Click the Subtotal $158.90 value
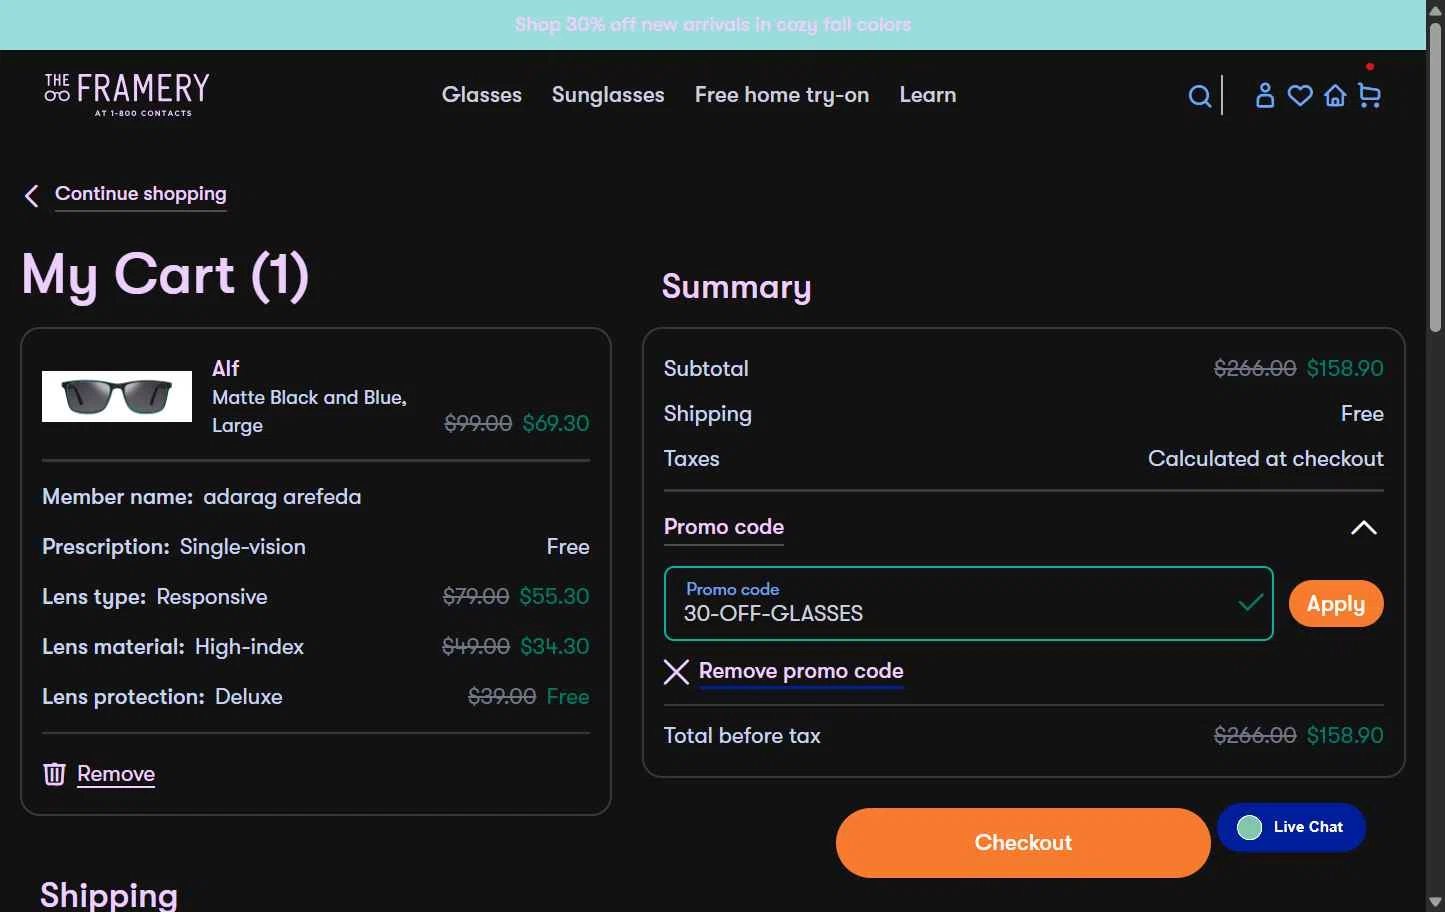This screenshot has width=1445, height=912. click(x=1345, y=368)
